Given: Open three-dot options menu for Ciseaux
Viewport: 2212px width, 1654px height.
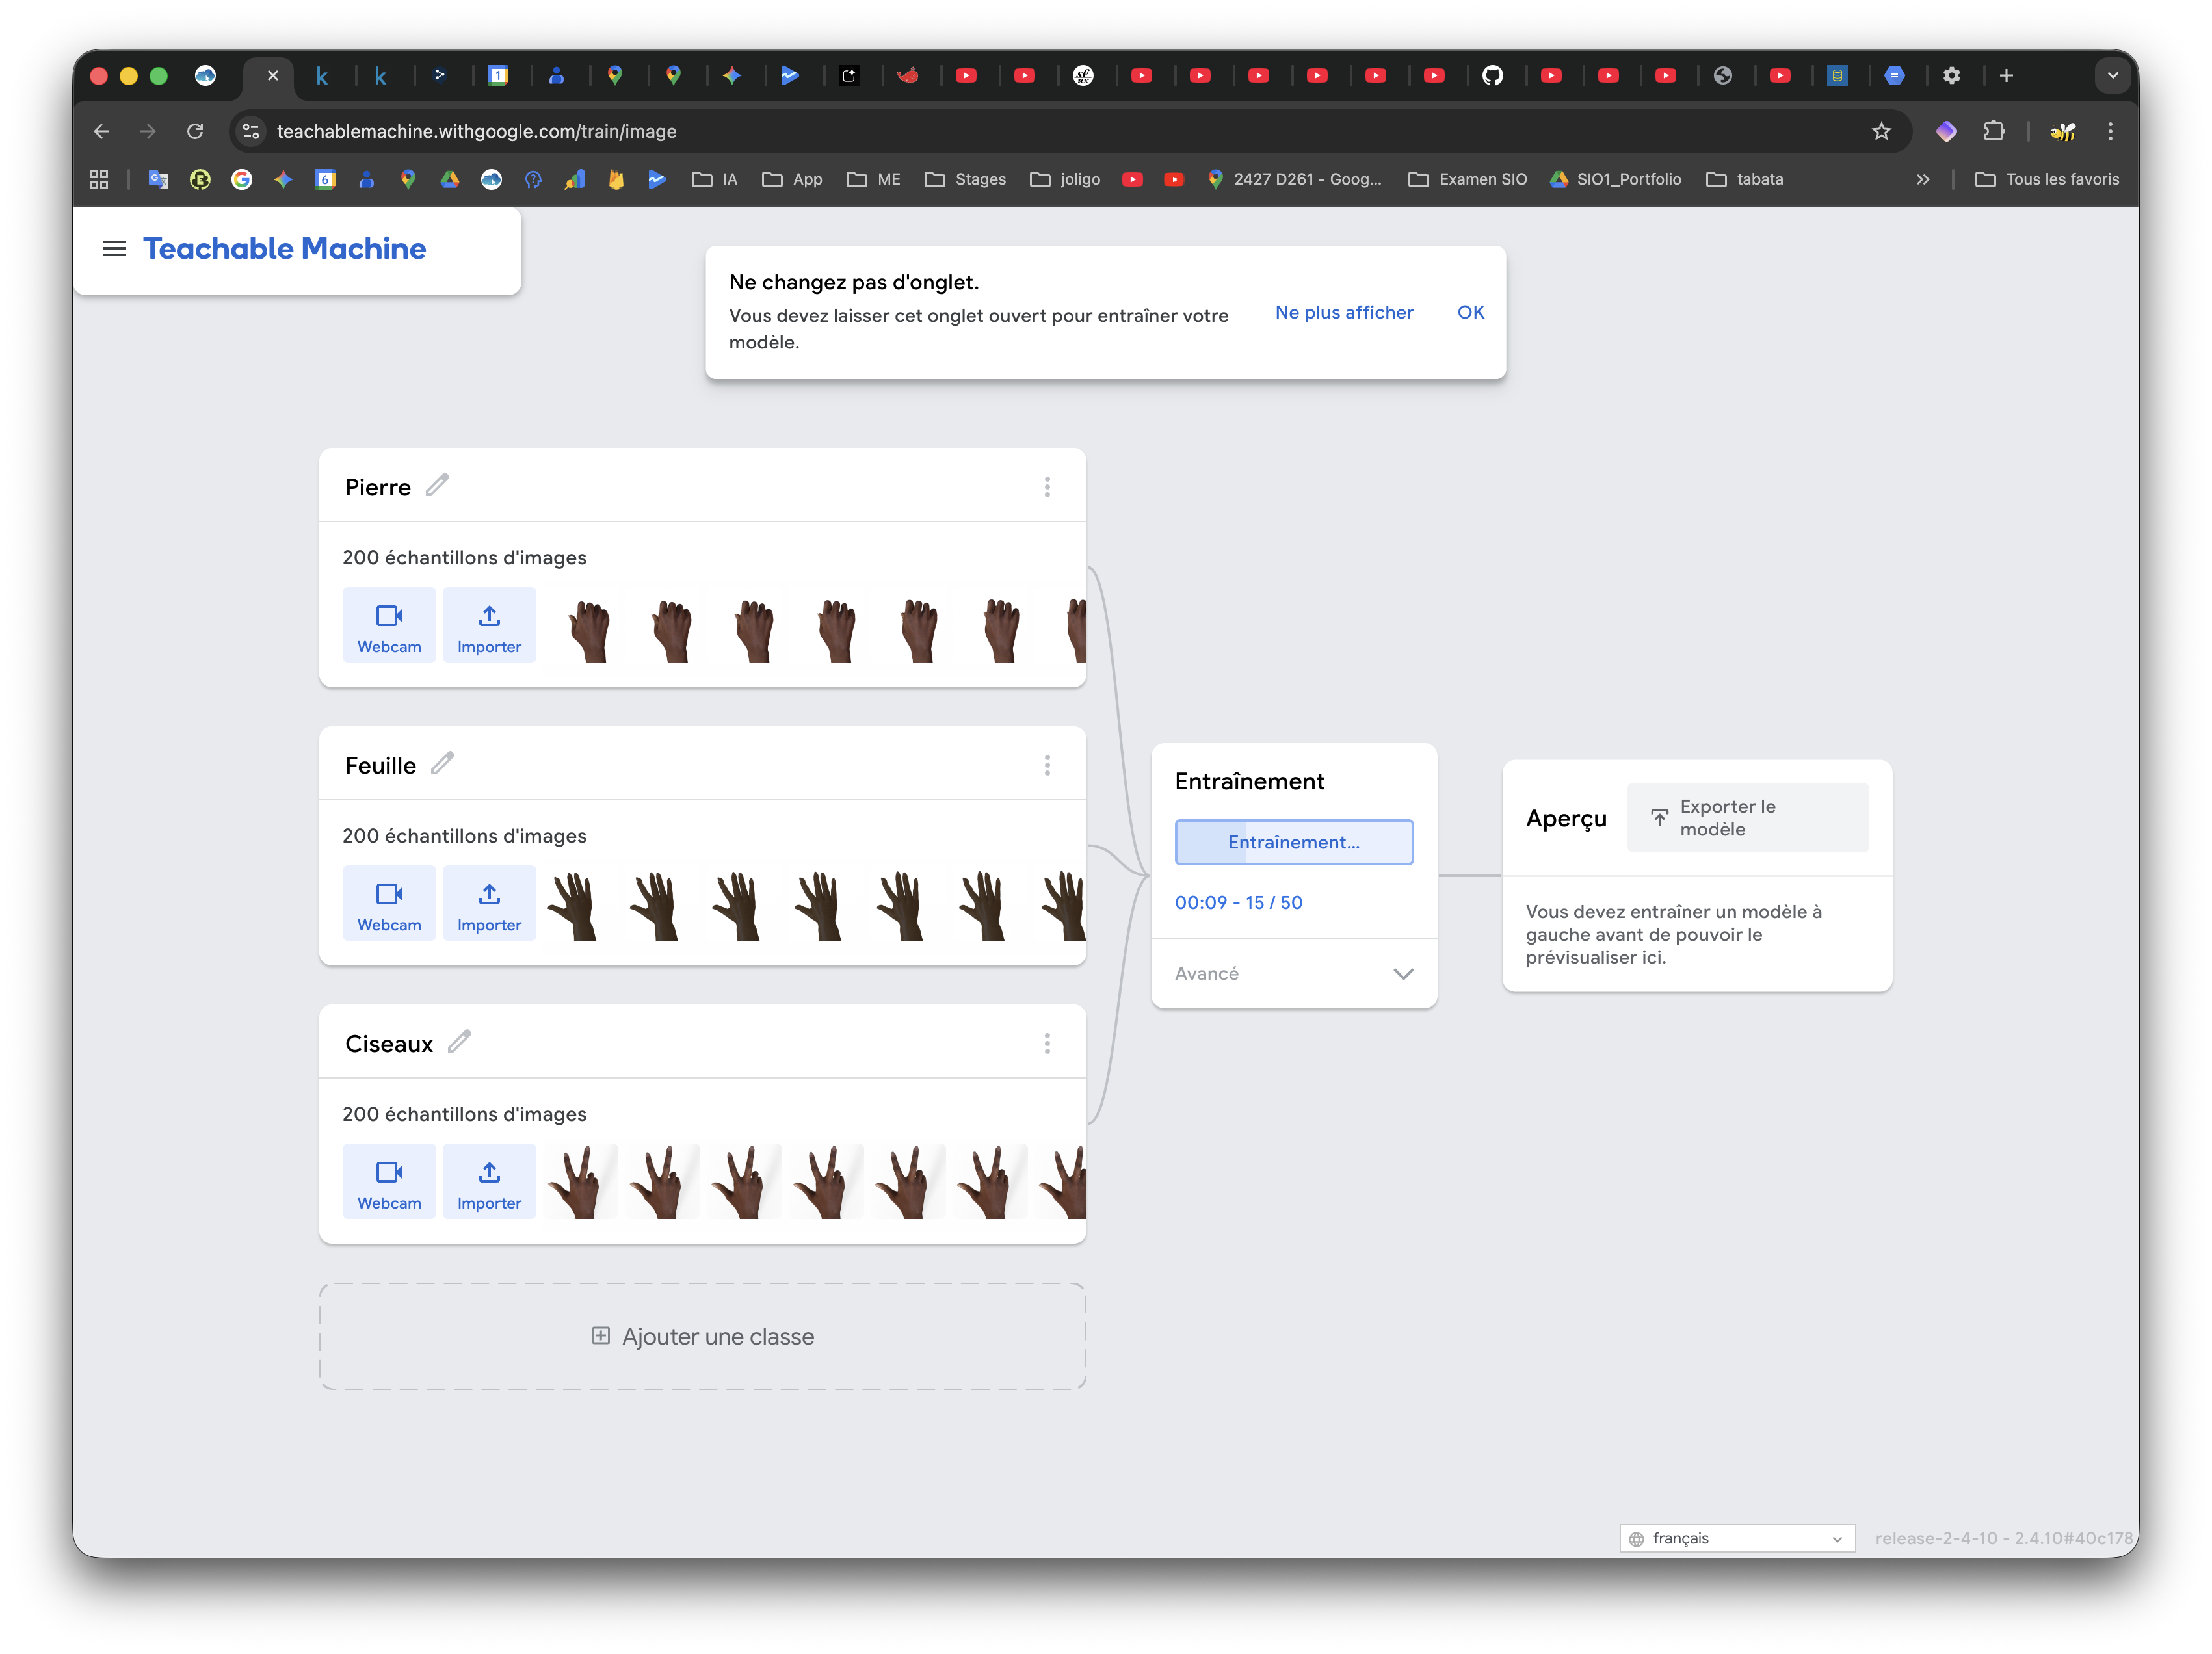Looking at the screenshot, I should (x=1047, y=1044).
